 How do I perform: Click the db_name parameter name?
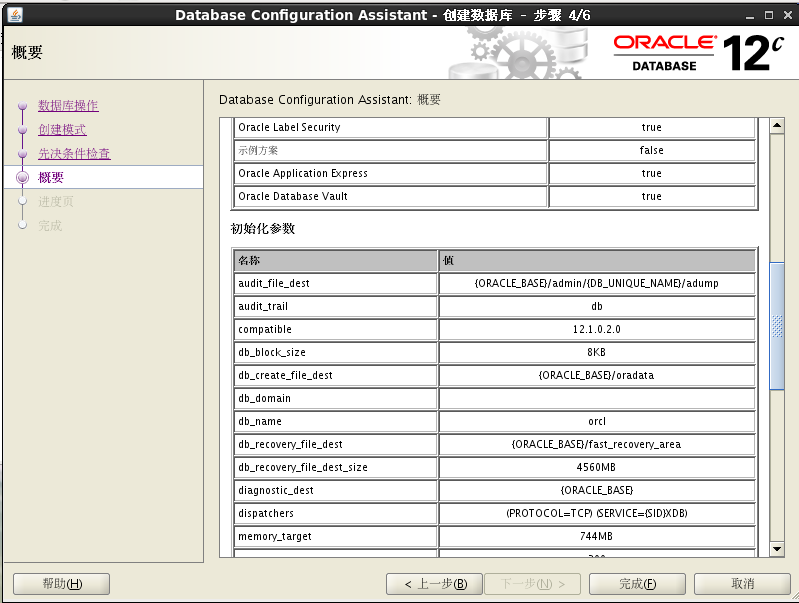[335, 421]
